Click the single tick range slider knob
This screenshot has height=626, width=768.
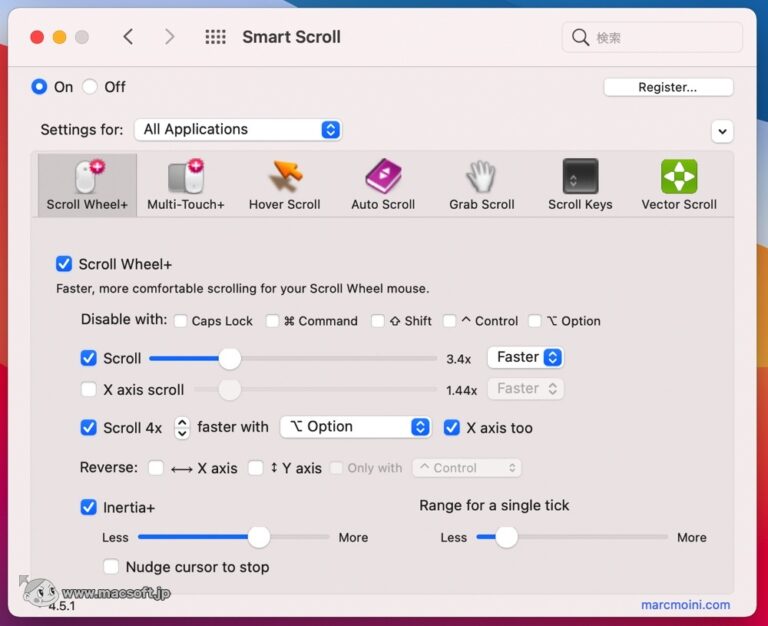tap(506, 537)
